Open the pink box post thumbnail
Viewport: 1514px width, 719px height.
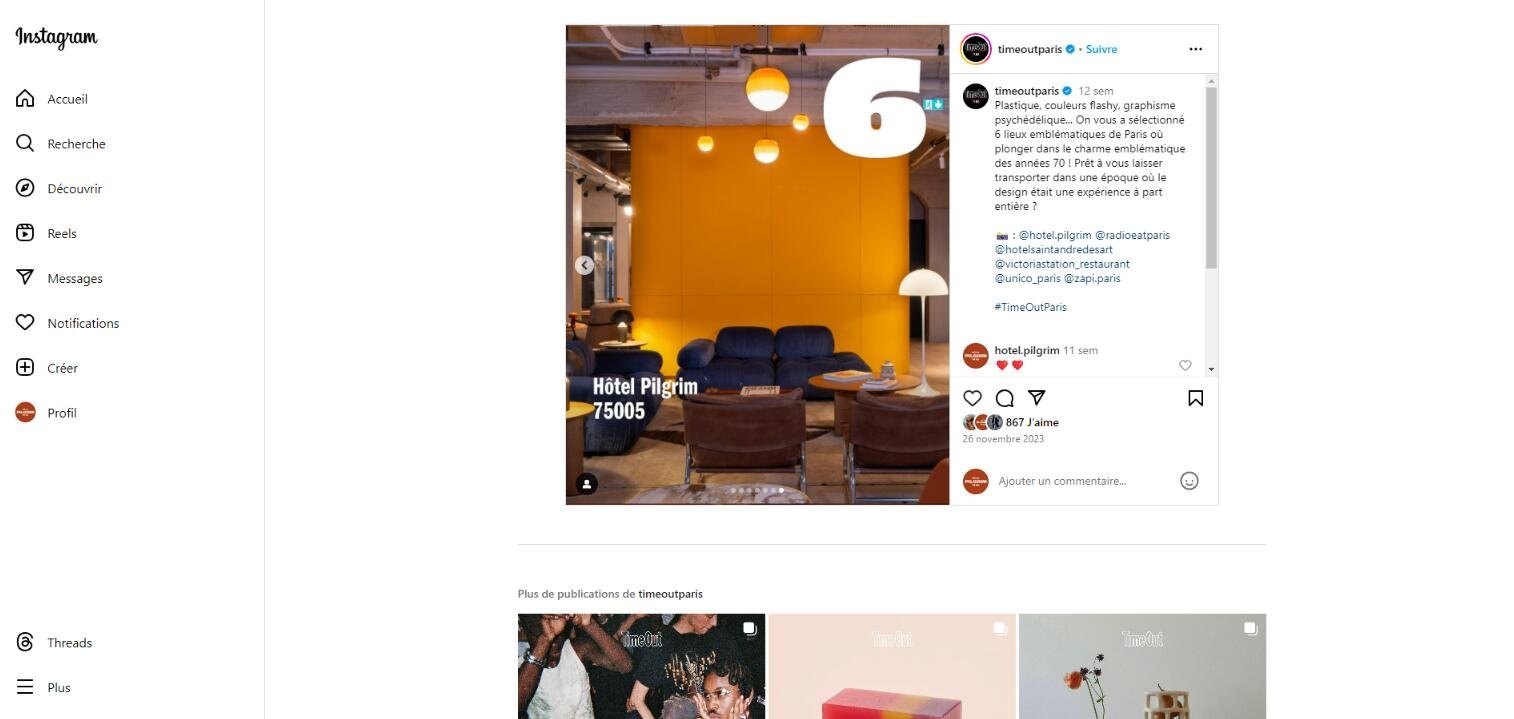[892, 666]
